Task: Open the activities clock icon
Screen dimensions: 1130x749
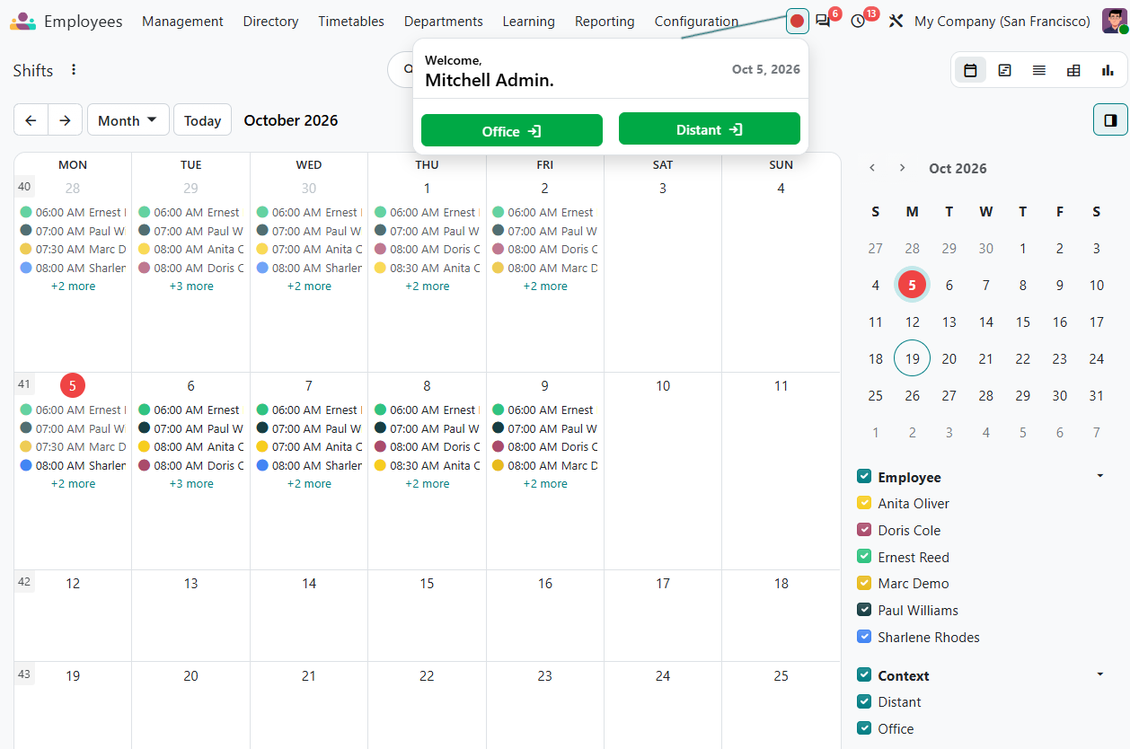Action: coord(858,21)
